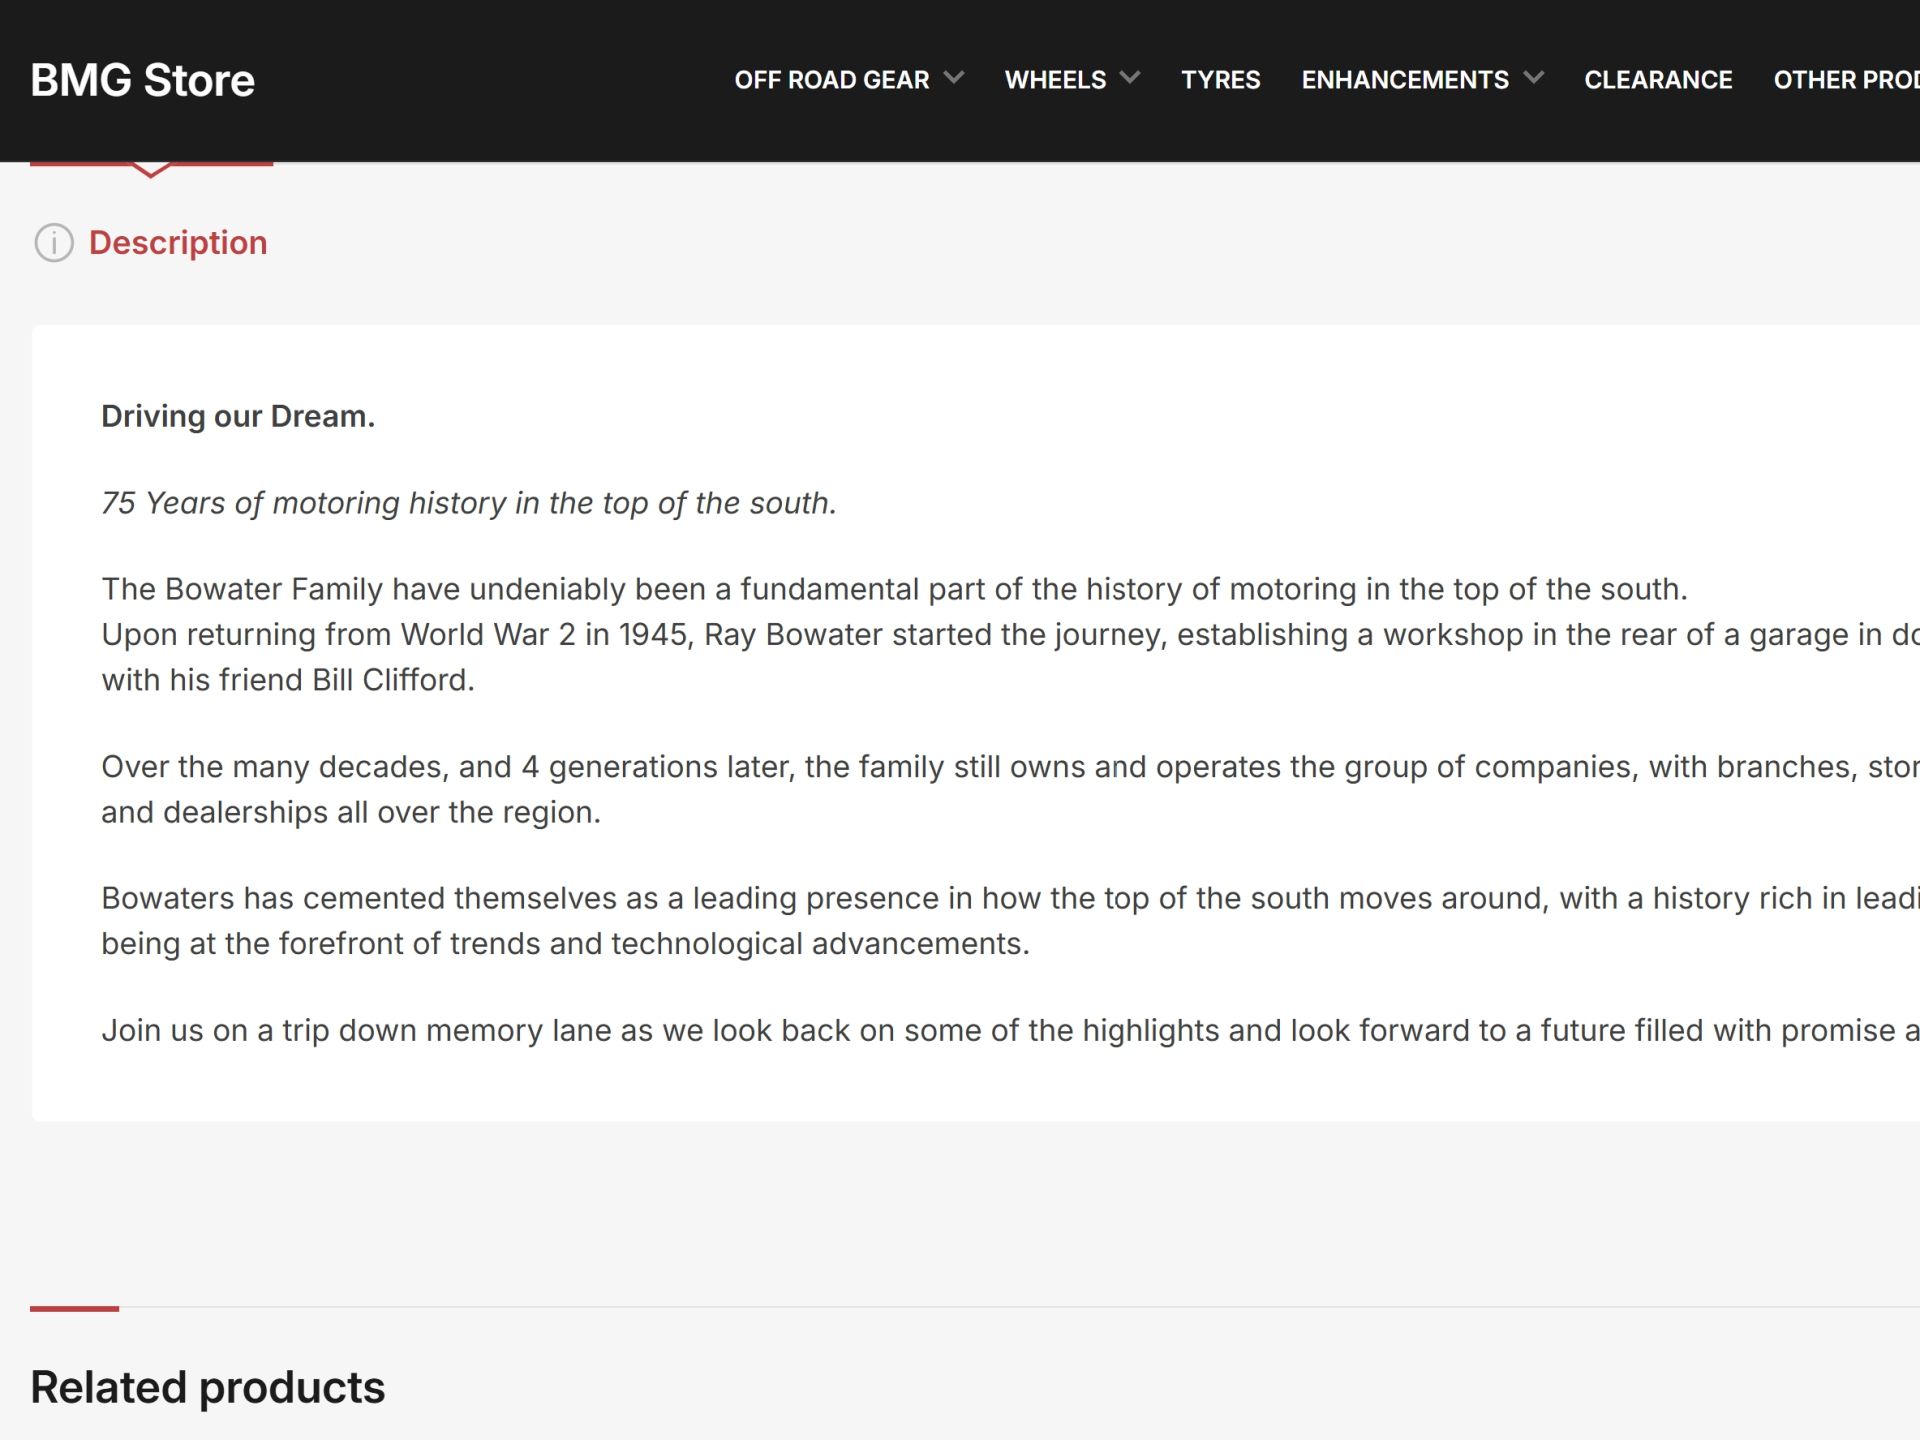
Task: Open the Enhancements menu item
Action: 1405,80
